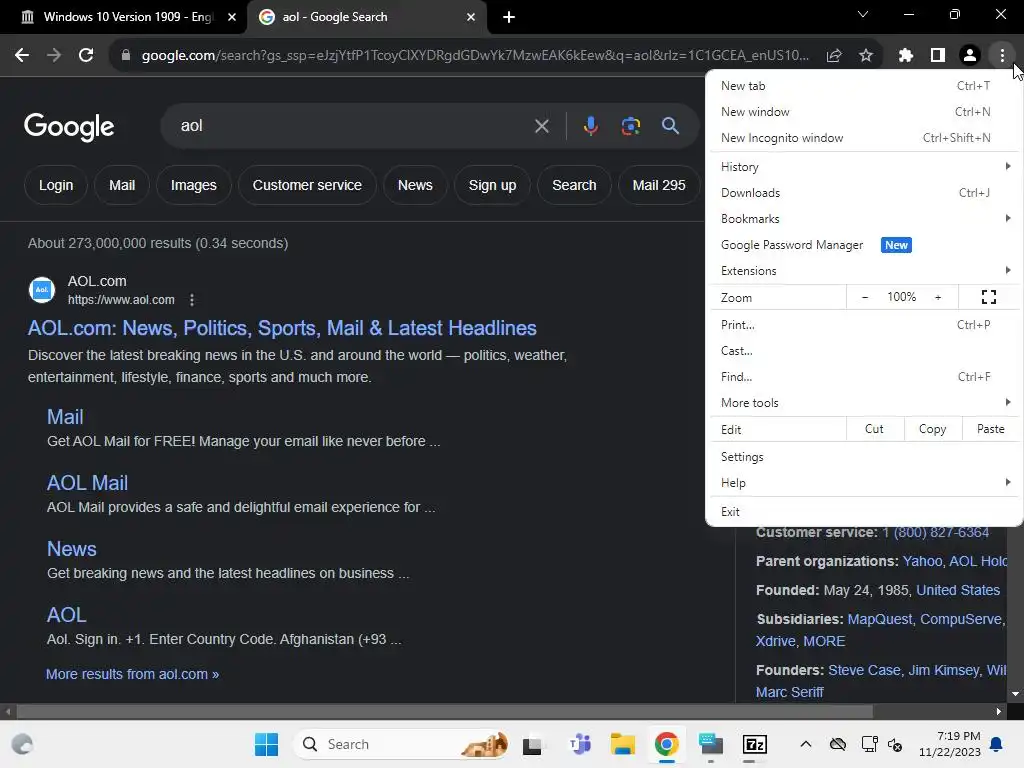Open 7-Zip from the taskbar

pyautogui.click(x=754, y=744)
